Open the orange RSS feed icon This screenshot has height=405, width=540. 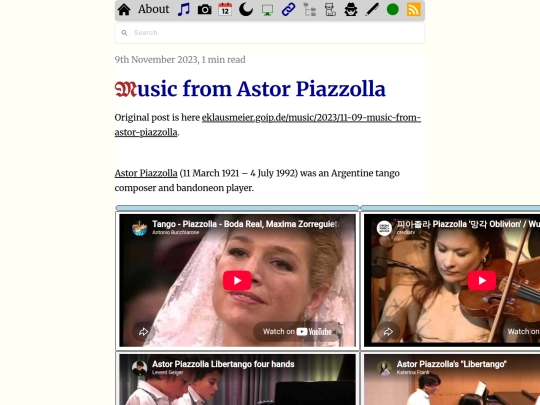tap(414, 10)
